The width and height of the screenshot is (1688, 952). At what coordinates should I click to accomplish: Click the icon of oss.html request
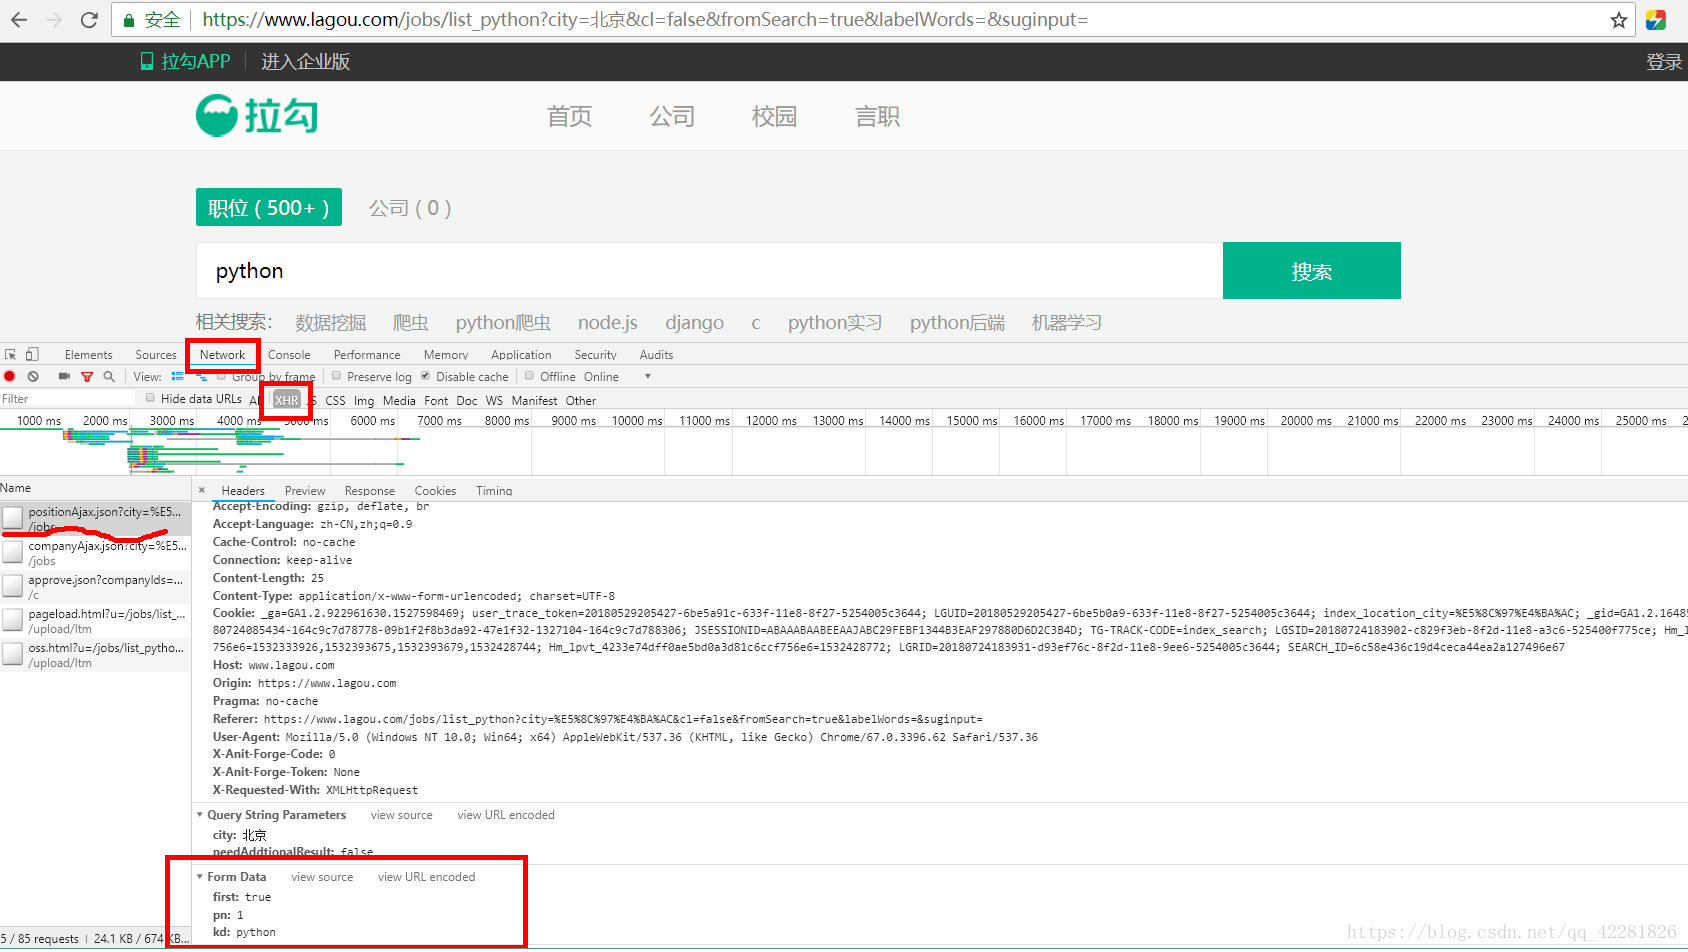tap(13, 654)
